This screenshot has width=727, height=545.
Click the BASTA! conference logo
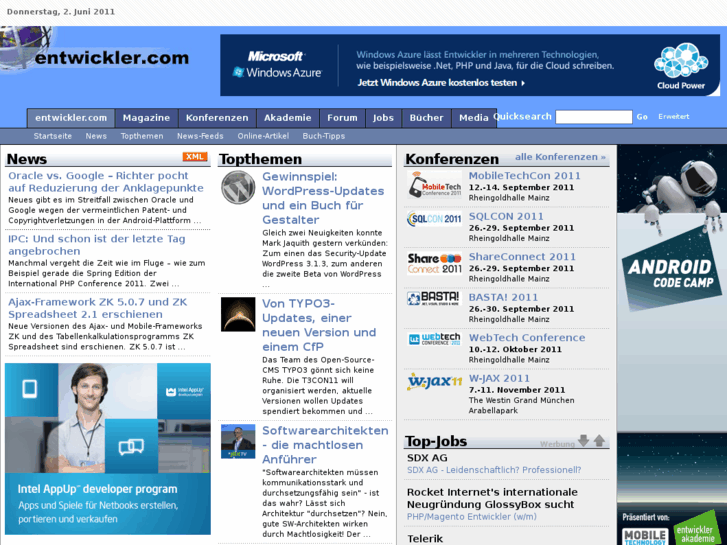[434, 299]
